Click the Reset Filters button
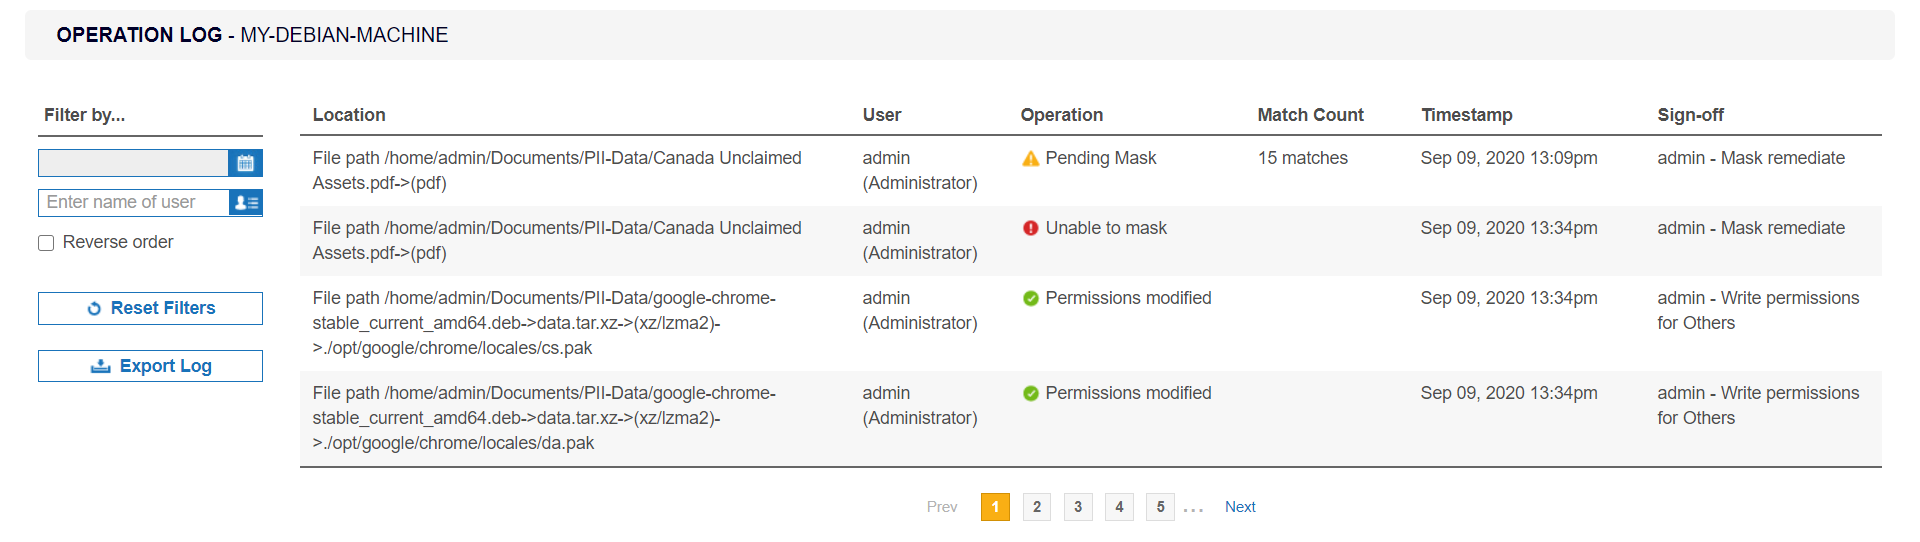Screen dimensions: 1920x542 [150, 308]
